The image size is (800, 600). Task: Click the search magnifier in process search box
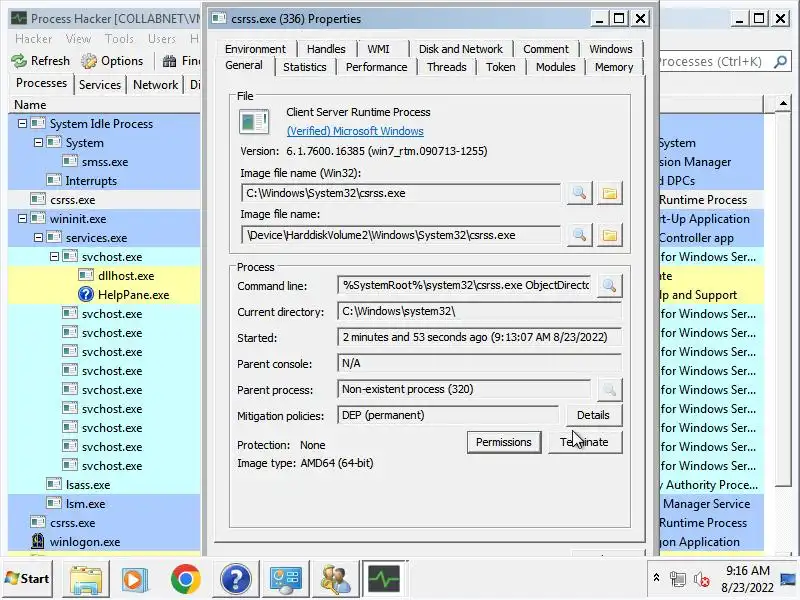[x=780, y=62]
